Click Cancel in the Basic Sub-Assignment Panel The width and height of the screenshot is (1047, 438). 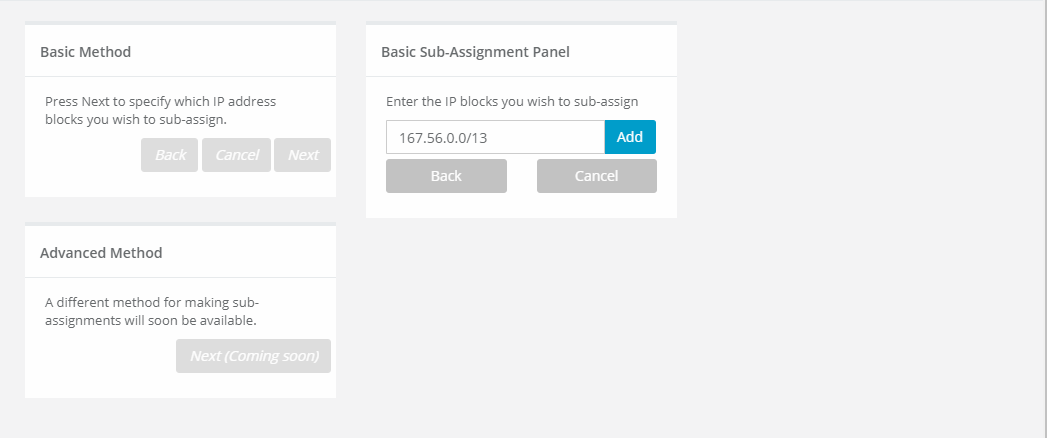(597, 176)
